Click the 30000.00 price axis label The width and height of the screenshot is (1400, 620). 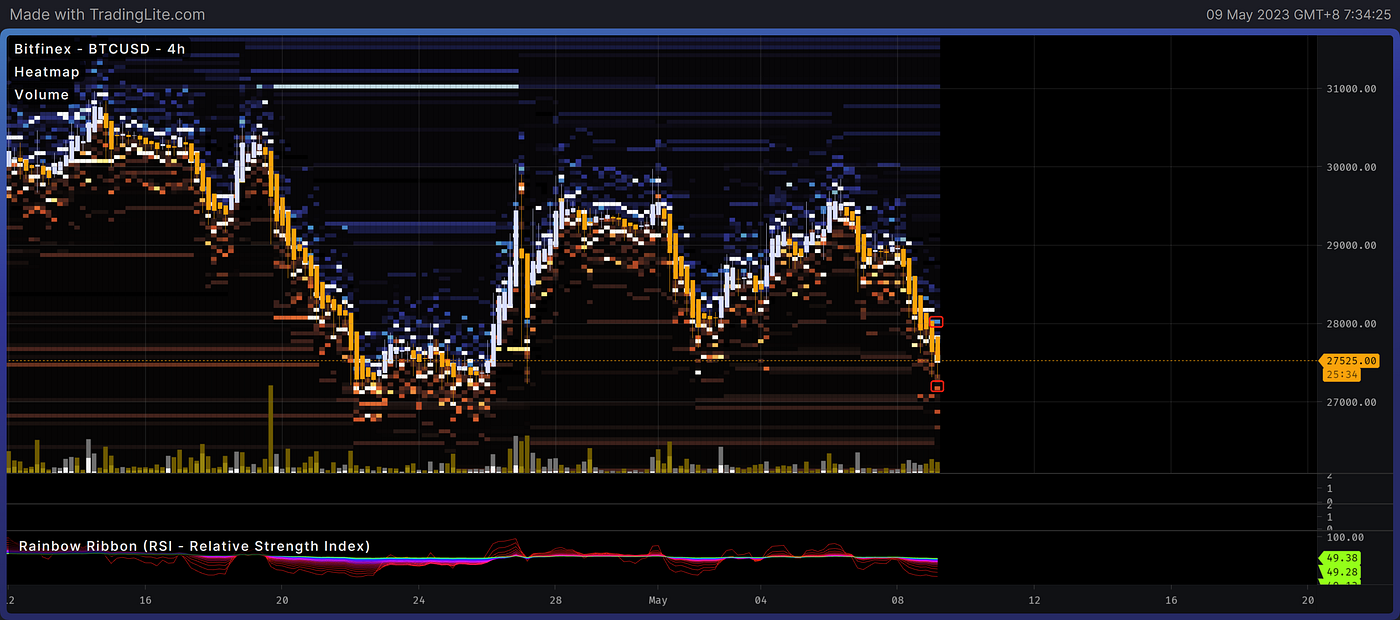[x=1350, y=167]
